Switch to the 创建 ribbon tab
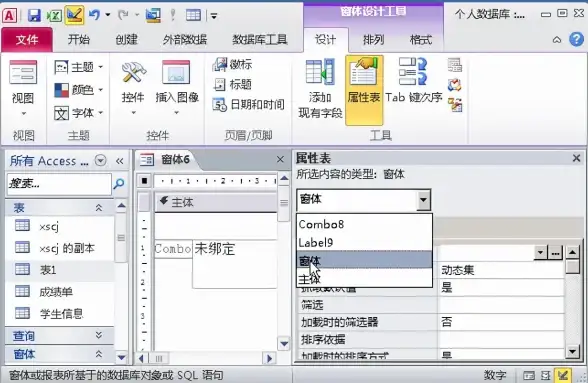Image resolution: width=588 pixels, height=383 pixels. pyautogui.click(x=126, y=39)
